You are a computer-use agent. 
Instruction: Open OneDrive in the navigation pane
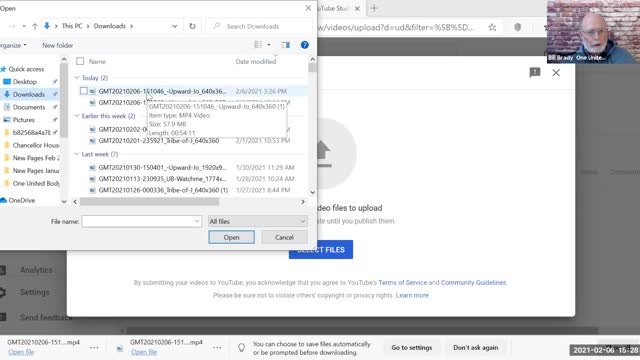pos(22,200)
